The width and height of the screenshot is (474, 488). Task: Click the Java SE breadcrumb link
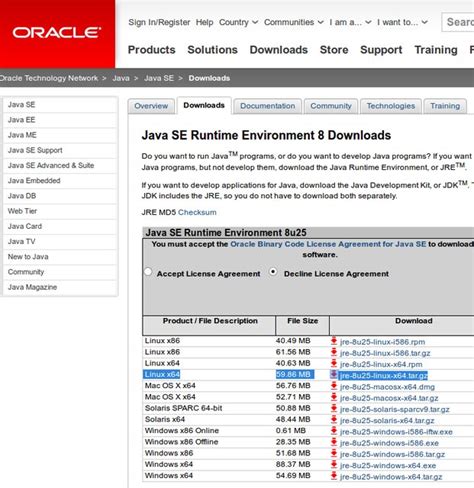pyautogui.click(x=159, y=78)
